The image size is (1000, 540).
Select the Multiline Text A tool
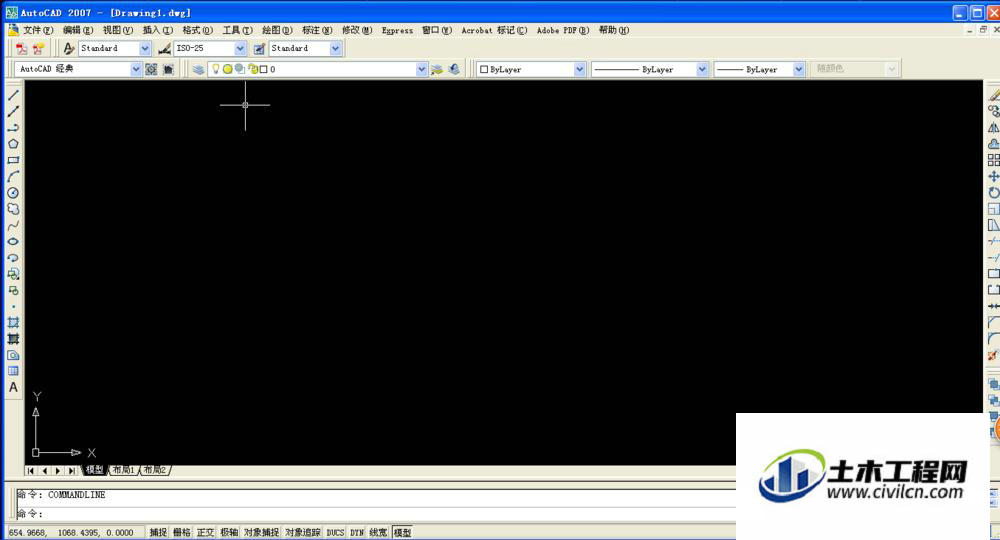[13, 388]
